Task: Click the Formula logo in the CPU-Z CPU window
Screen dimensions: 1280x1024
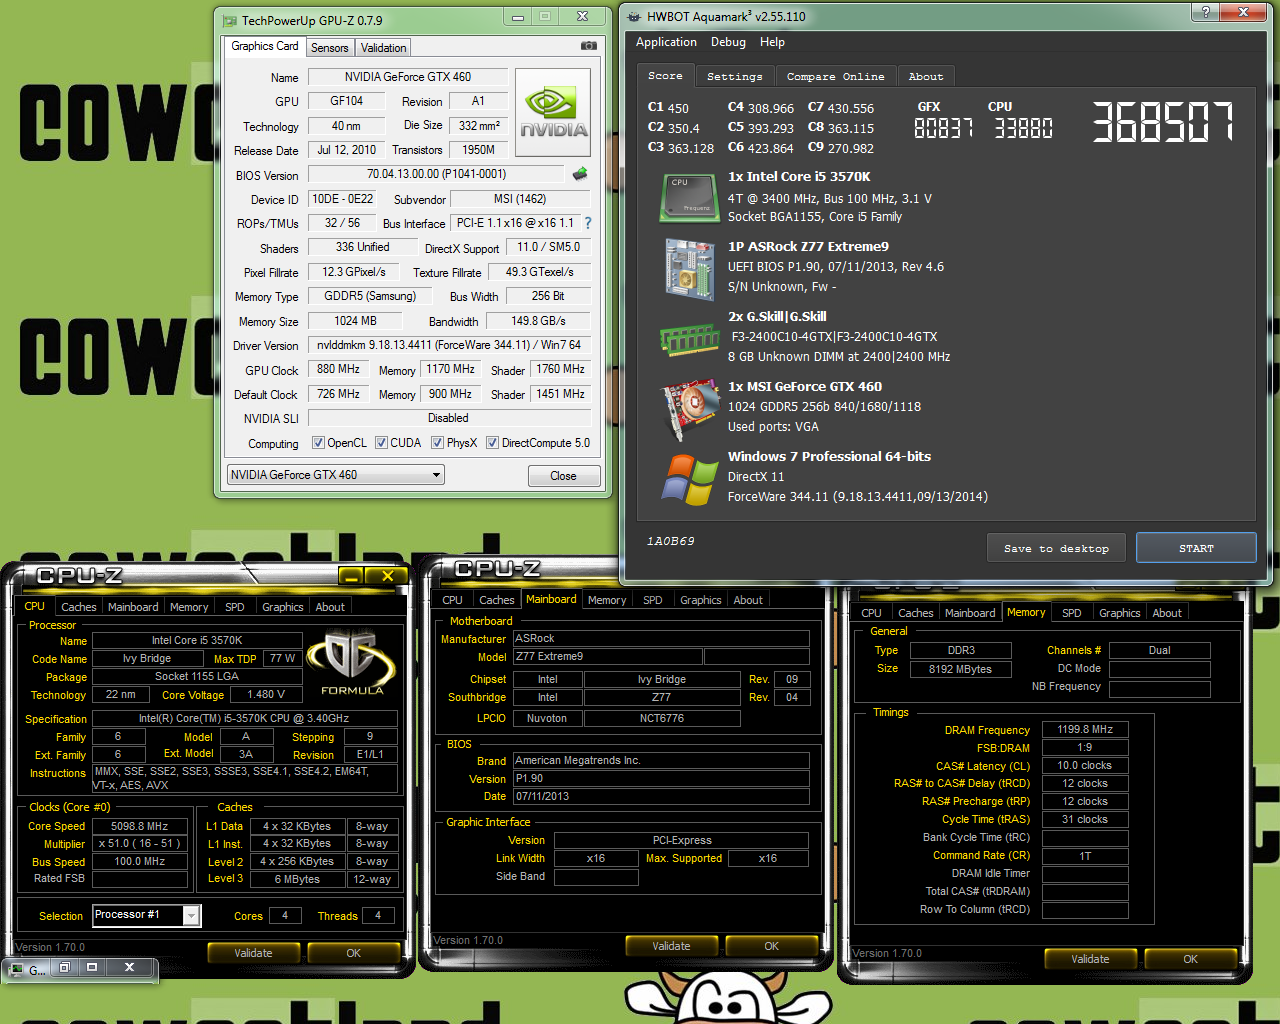Action: pos(352,663)
